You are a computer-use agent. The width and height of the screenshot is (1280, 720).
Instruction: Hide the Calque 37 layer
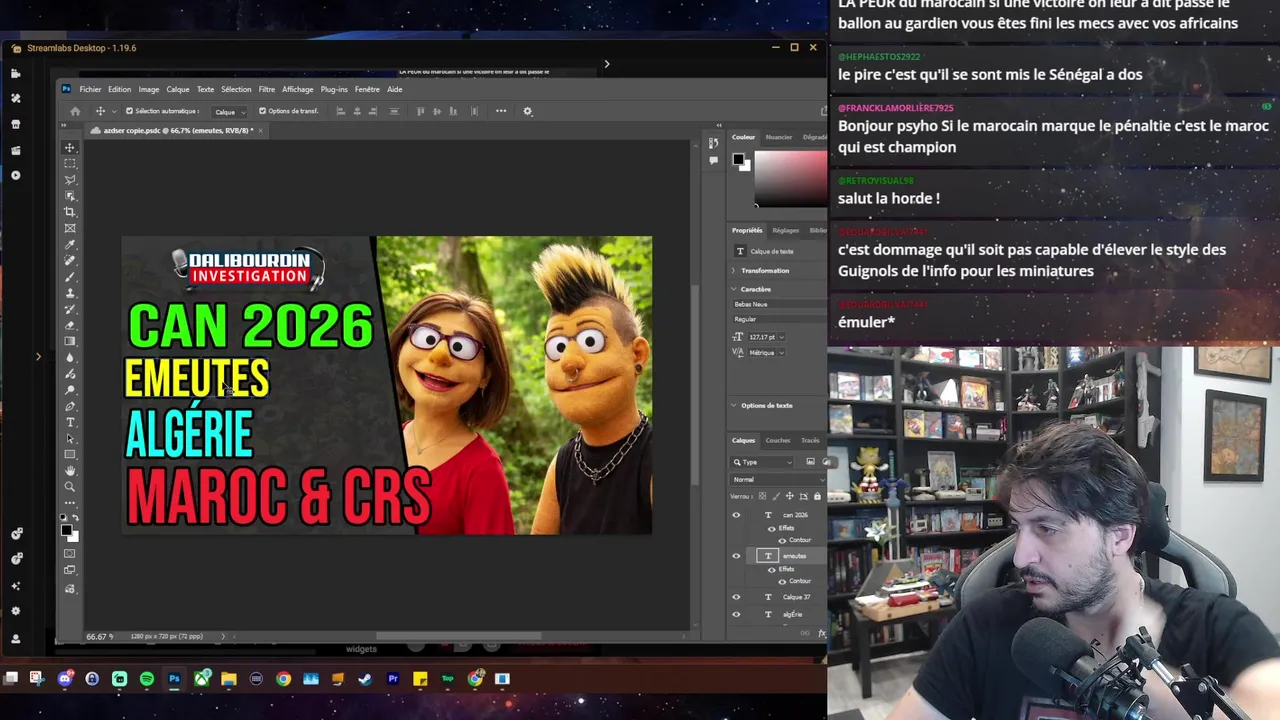pyautogui.click(x=736, y=597)
